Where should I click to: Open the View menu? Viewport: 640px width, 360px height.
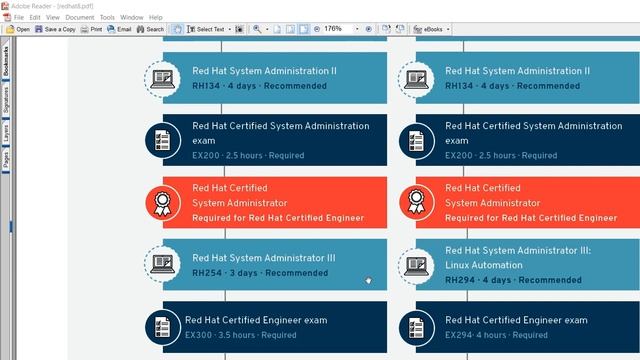pos(53,18)
